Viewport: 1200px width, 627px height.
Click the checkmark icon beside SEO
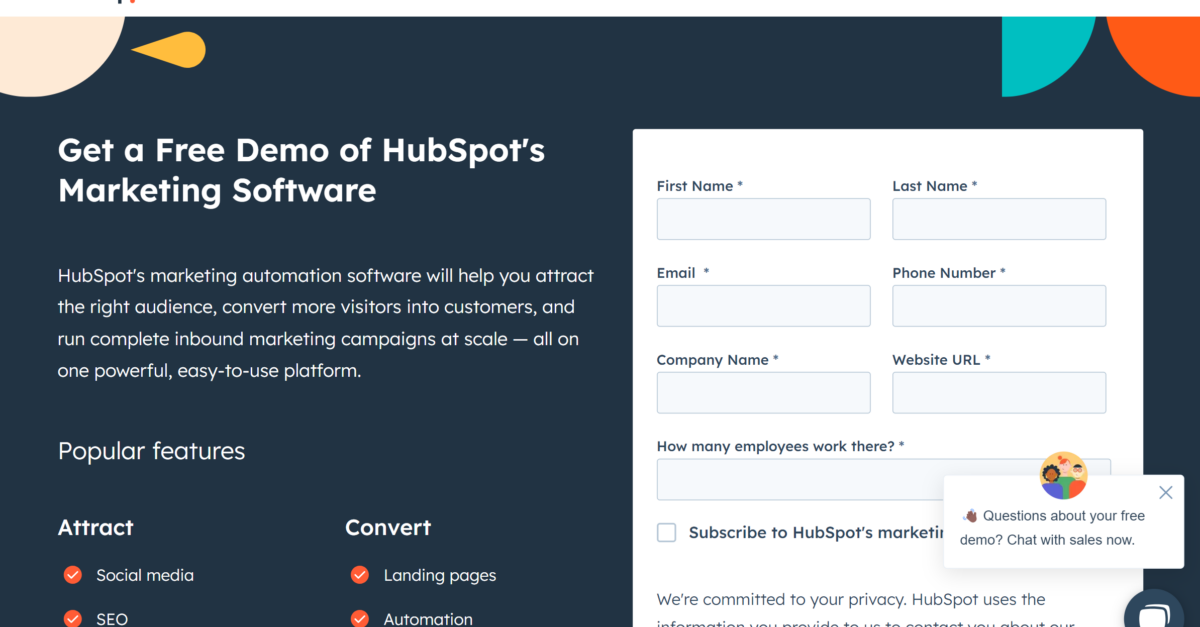tap(72, 618)
